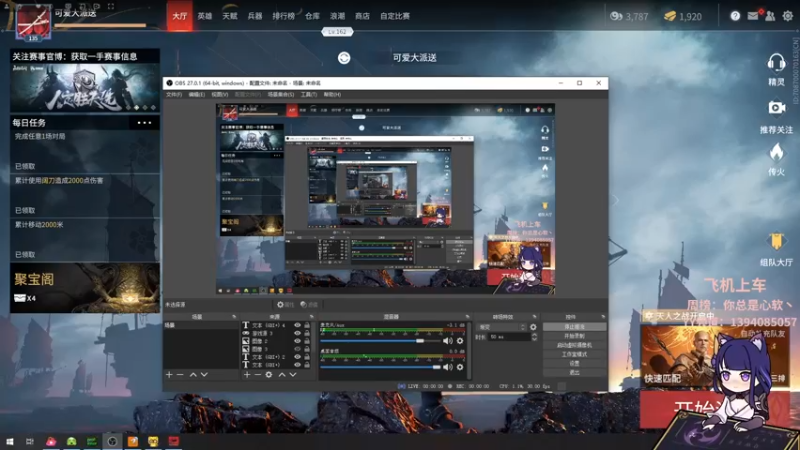
Task: Remove the selected source with the minus icon
Action: (258, 374)
